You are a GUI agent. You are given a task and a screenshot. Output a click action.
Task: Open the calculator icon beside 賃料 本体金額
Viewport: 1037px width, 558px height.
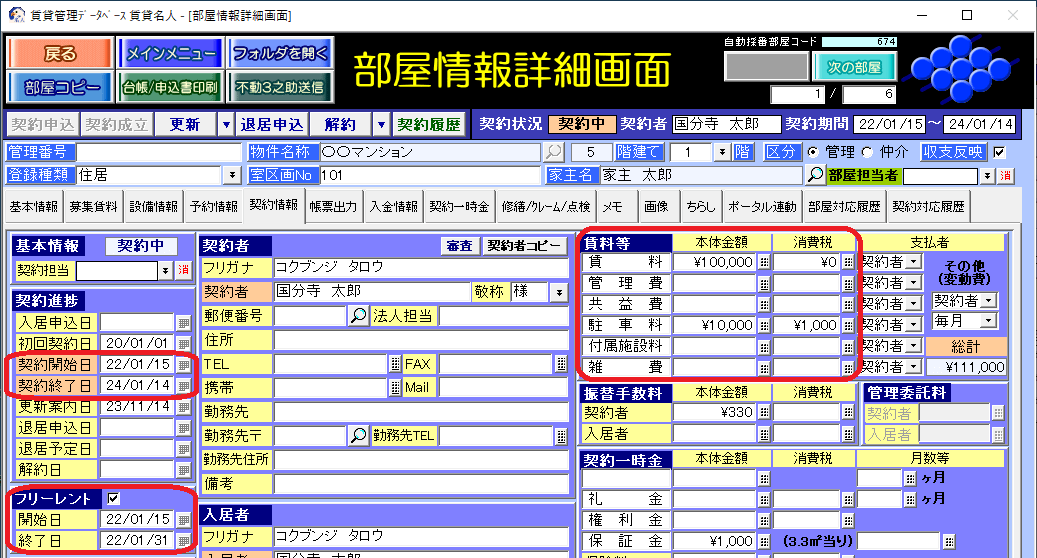pyautogui.click(x=764, y=262)
